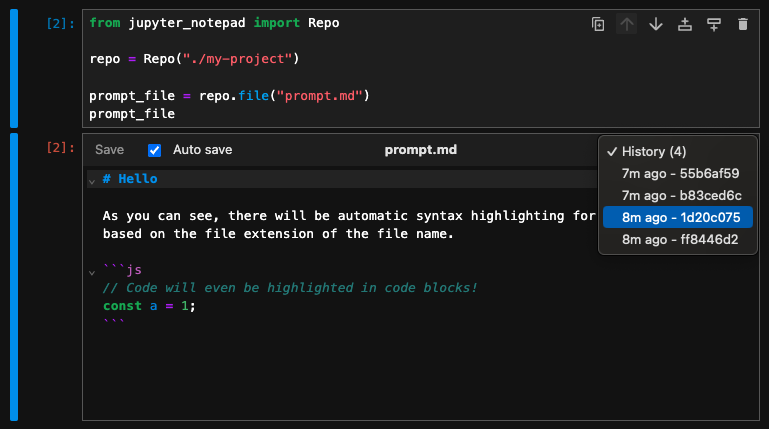Click the input cell prompt number [2]
Viewport: 769px width, 429px height.
(x=60, y=24)
